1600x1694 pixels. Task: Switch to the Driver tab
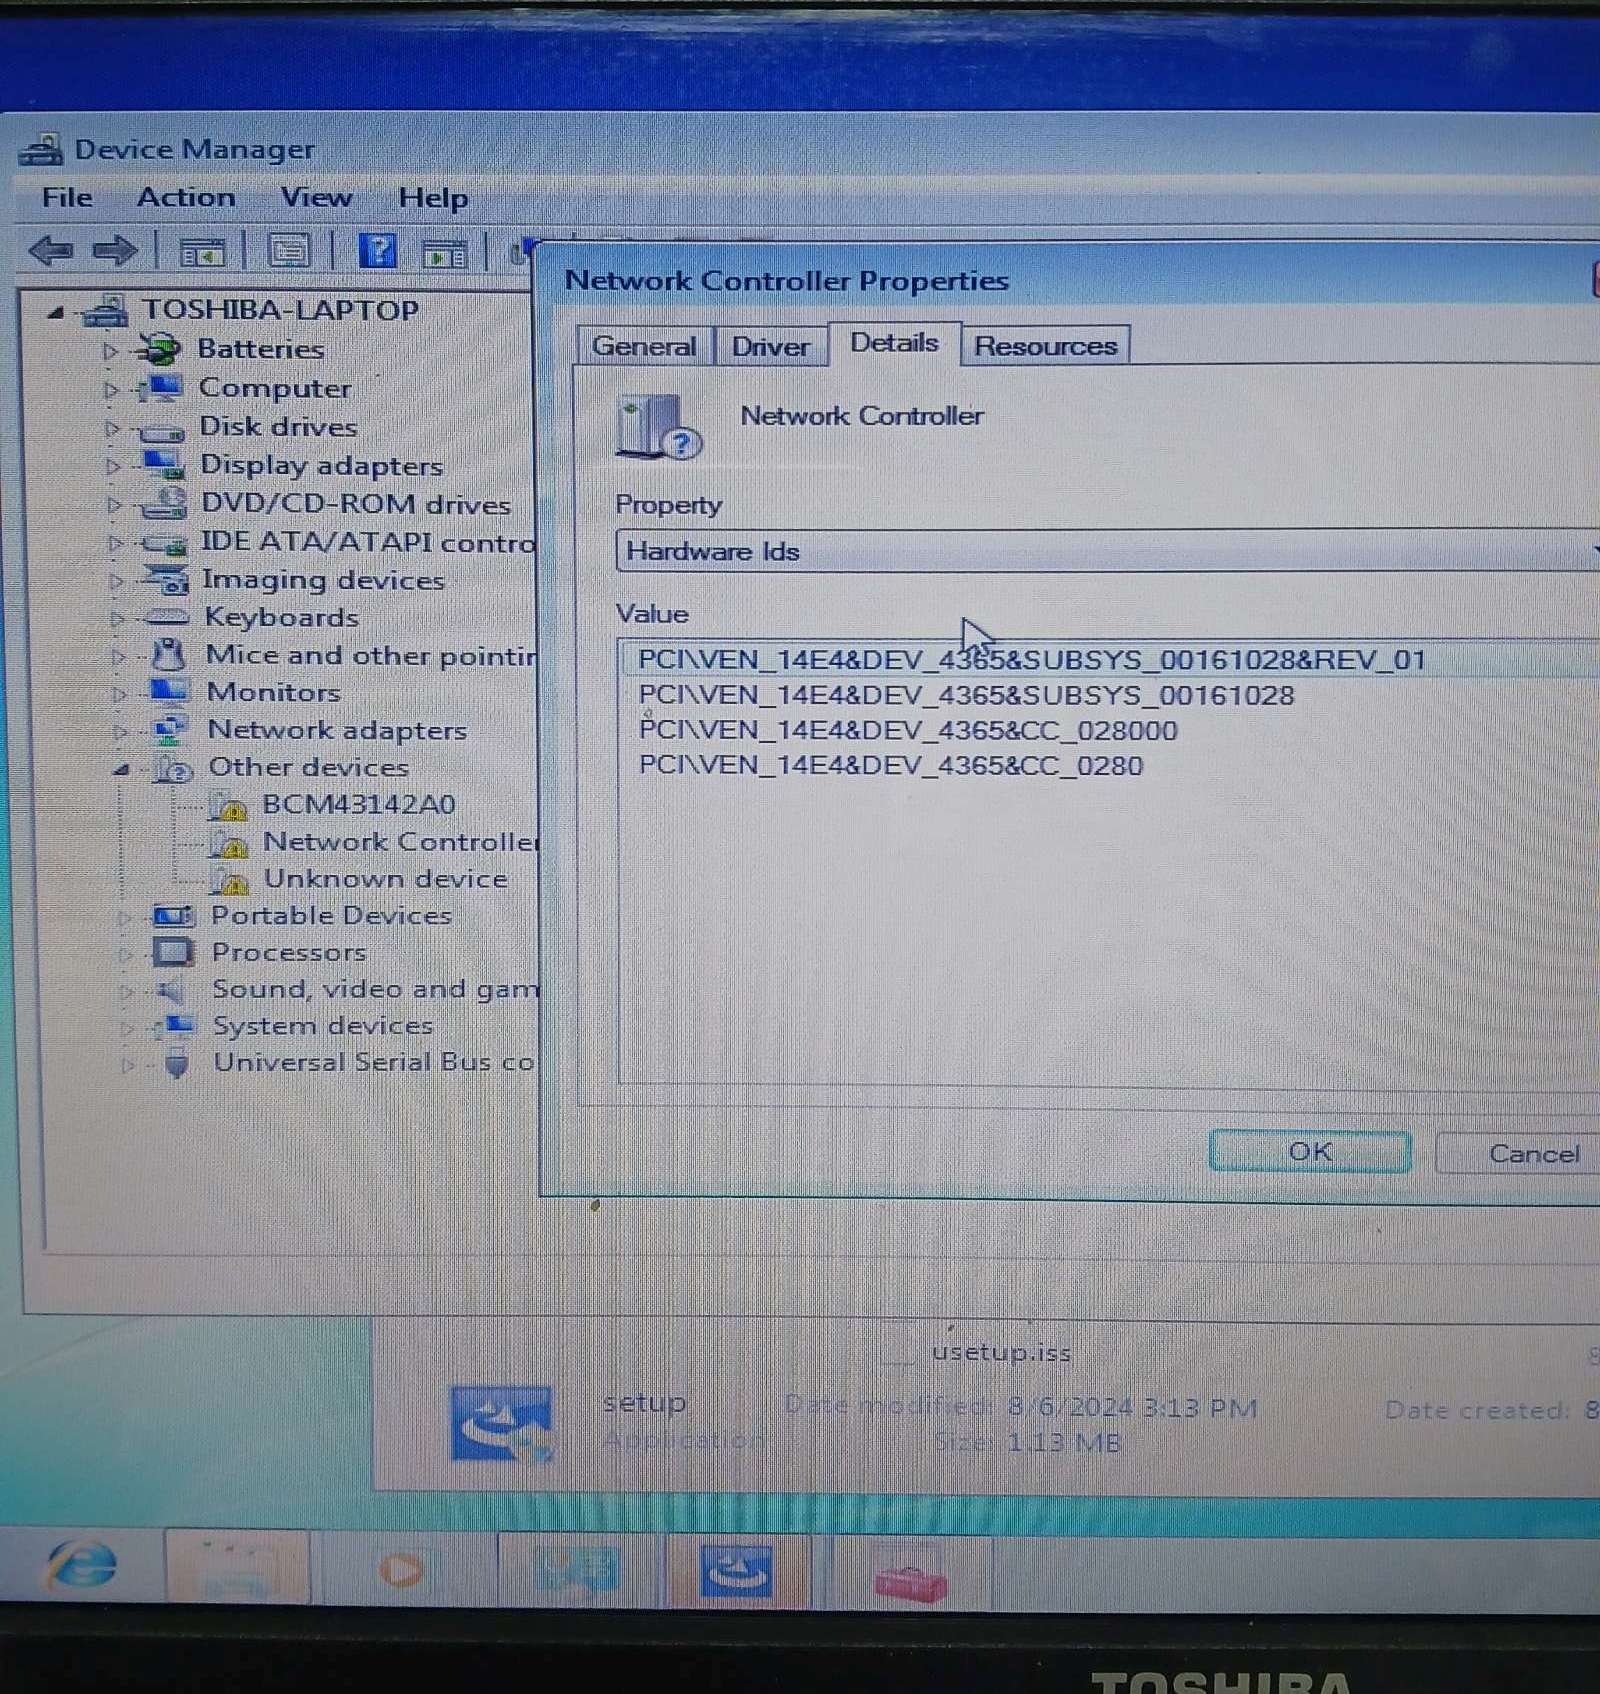click(x=769, y=346)
